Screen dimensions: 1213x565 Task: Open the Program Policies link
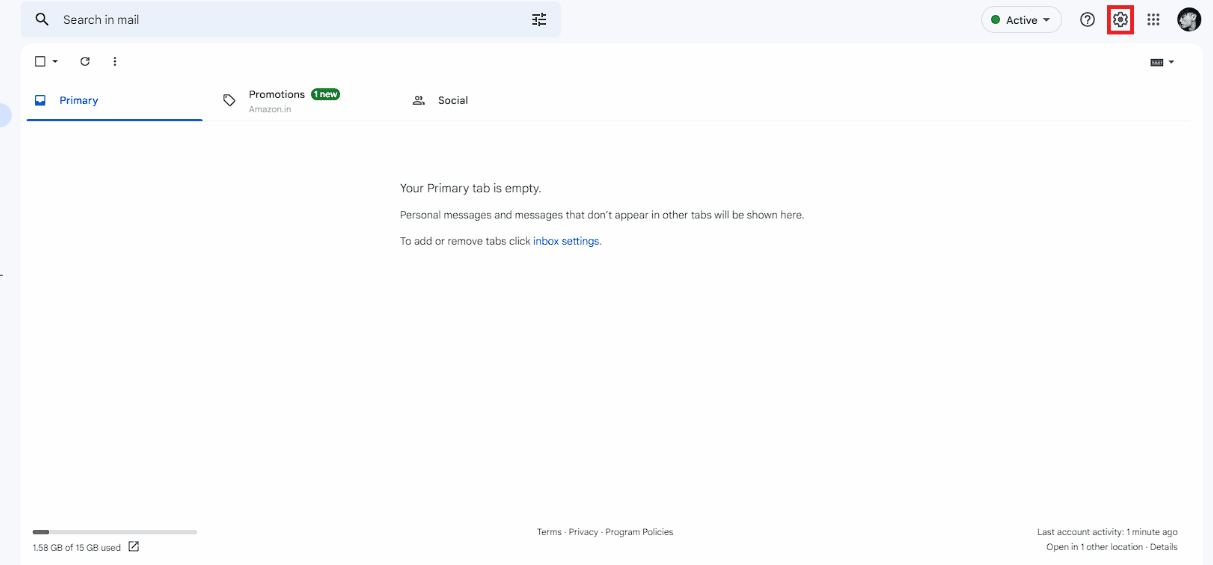(639, 532)
